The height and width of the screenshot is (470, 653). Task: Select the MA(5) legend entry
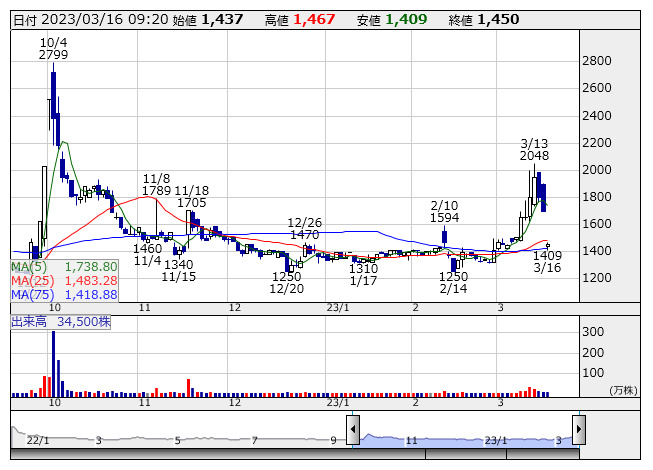(x=65, y=267)
